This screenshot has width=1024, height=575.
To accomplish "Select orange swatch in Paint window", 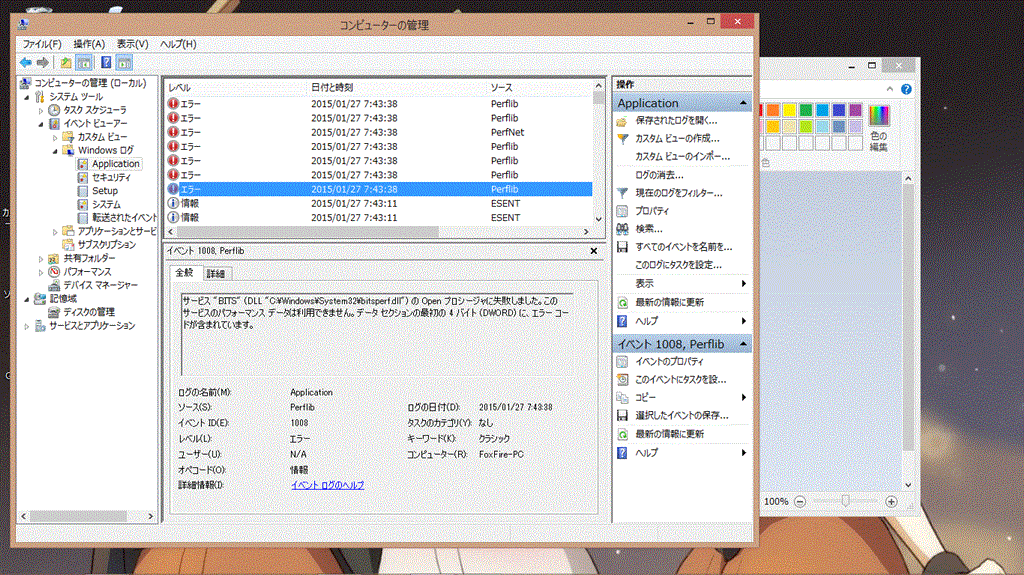I will click(x=773, y=110).
